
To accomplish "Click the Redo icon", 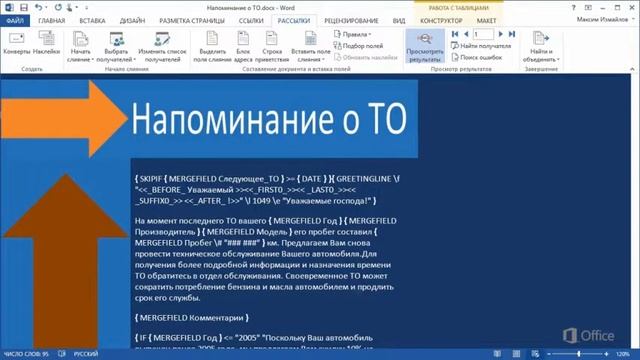I will point(58,7).
